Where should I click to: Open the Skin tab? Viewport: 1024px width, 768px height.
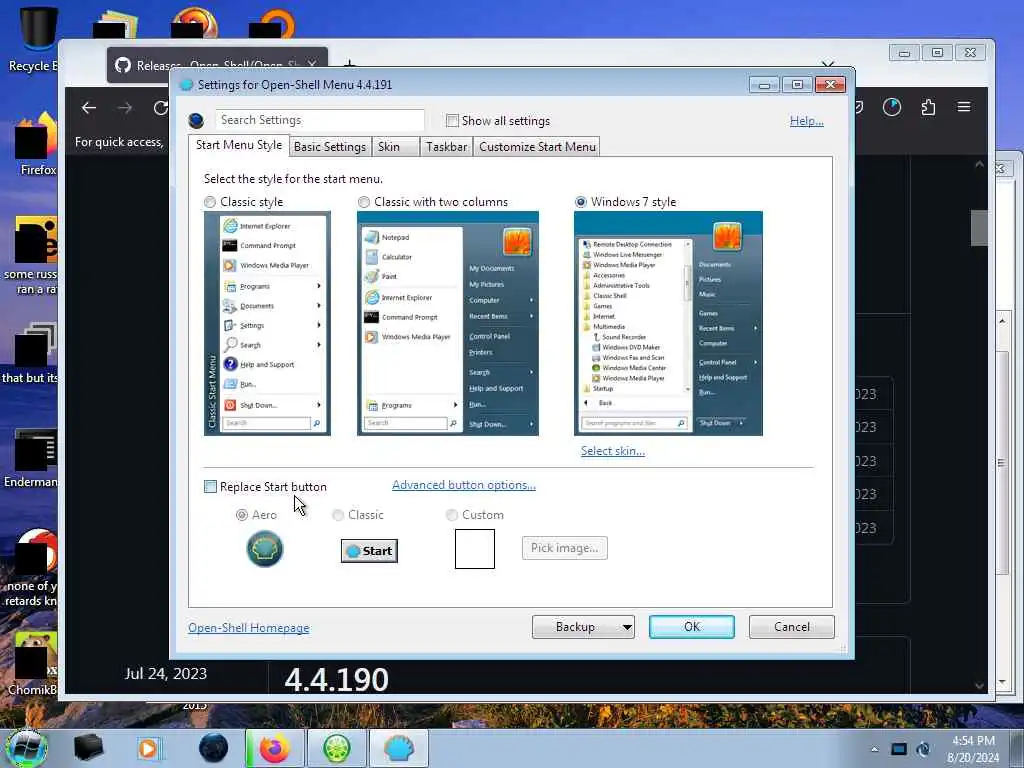[395, 147]
